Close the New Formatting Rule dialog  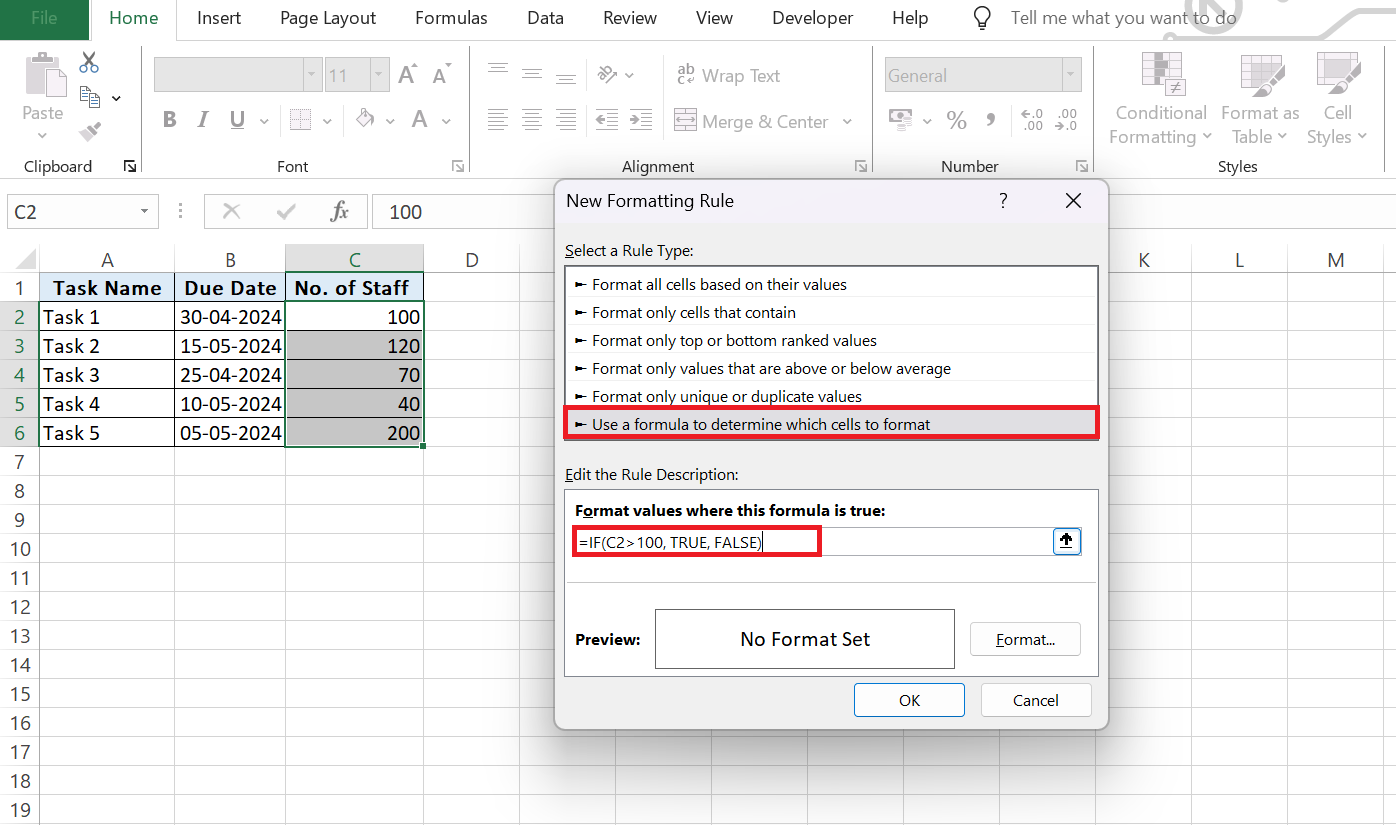point(1073,201)
